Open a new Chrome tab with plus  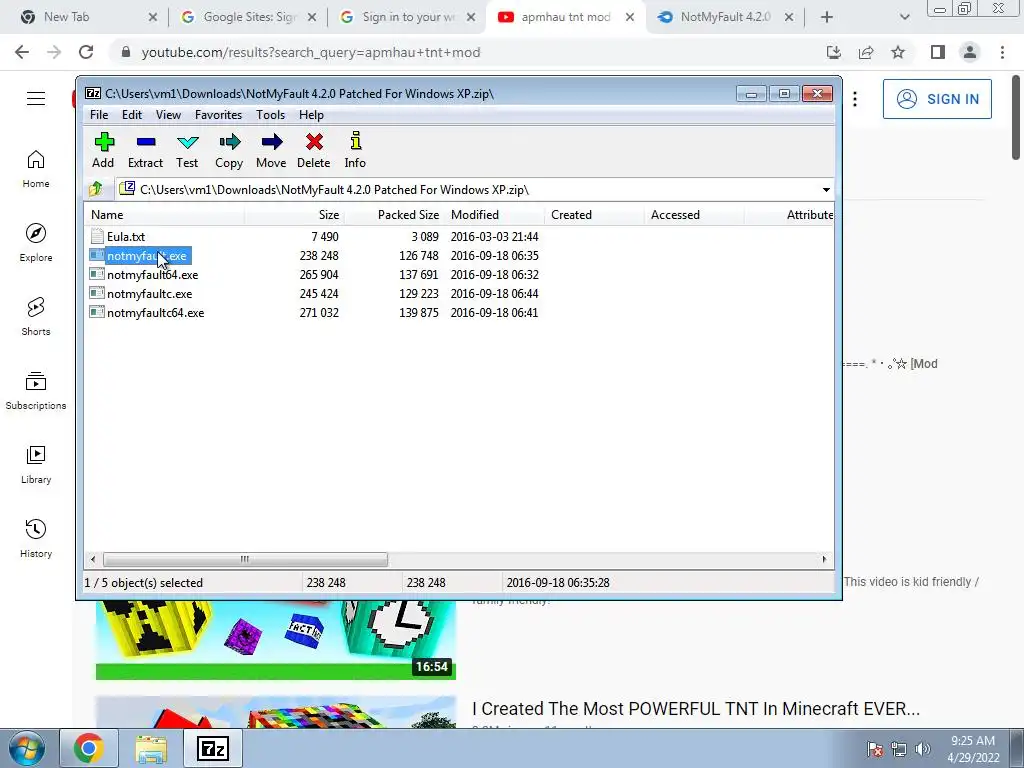pyautogui.click(x=827, y=17)
